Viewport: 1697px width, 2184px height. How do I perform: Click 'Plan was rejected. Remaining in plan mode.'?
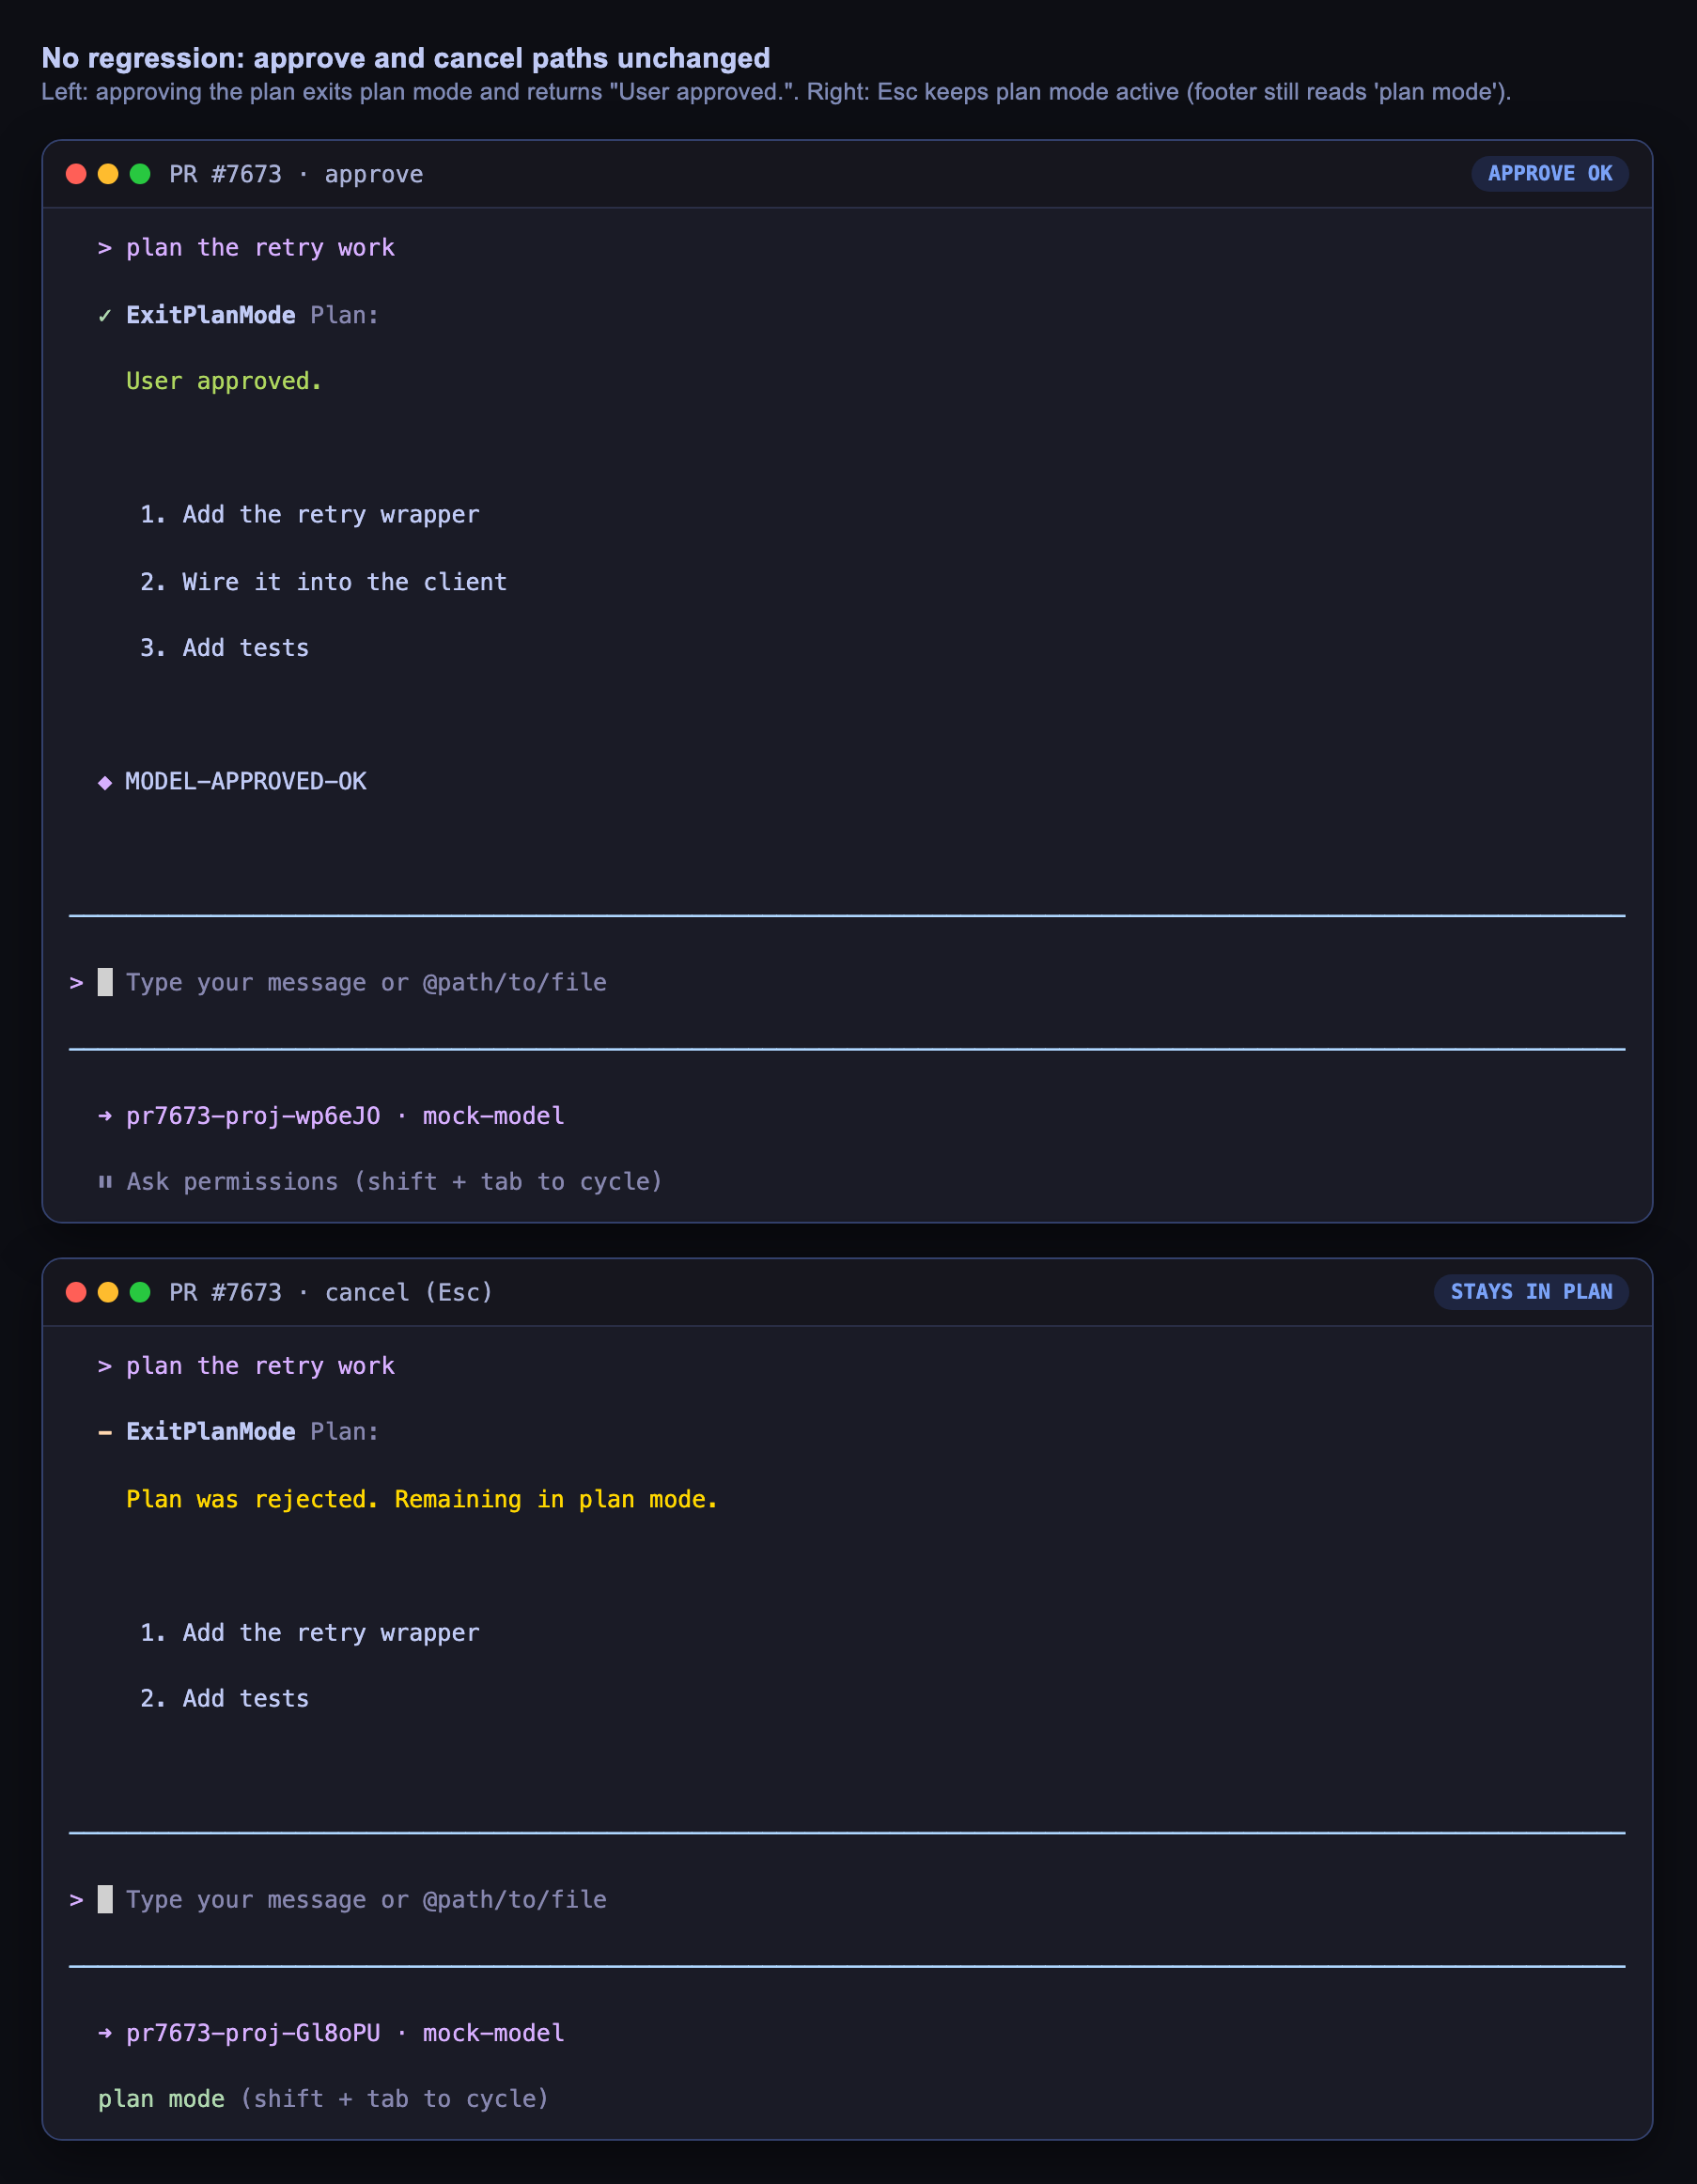(422, 1499)
